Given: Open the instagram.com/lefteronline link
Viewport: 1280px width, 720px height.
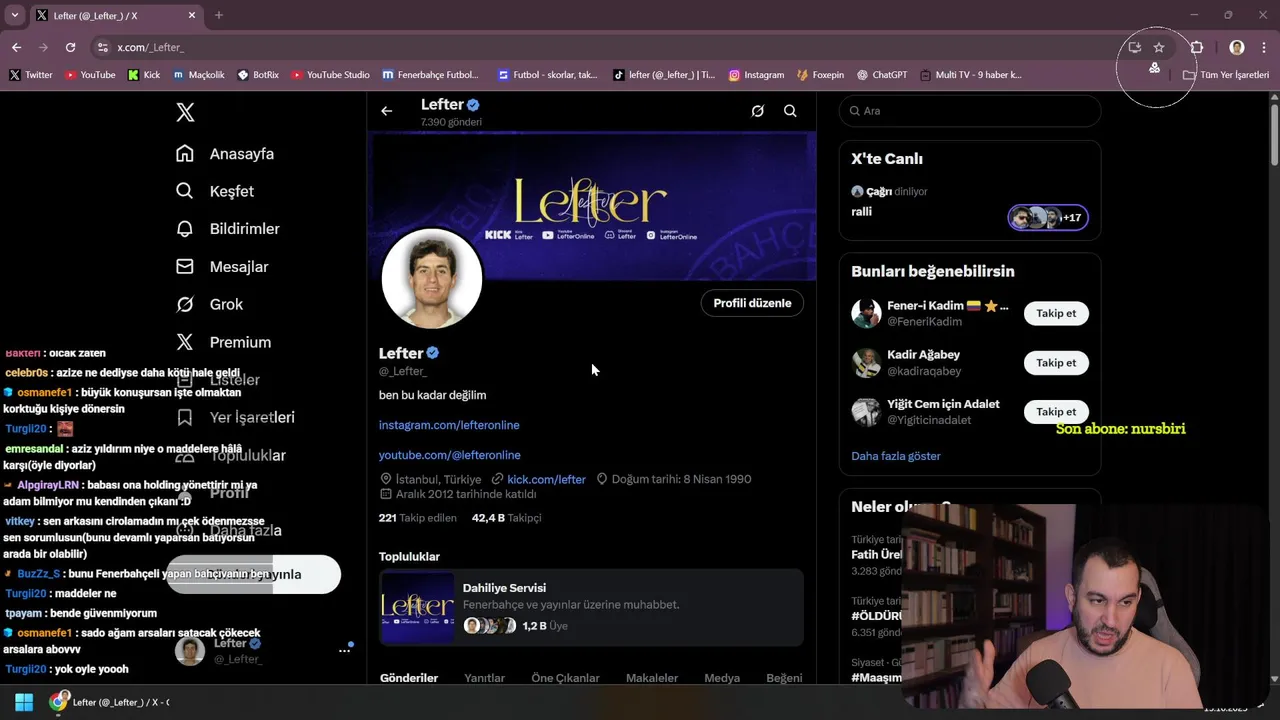Looking at the screenshot, I should point(449,425).
